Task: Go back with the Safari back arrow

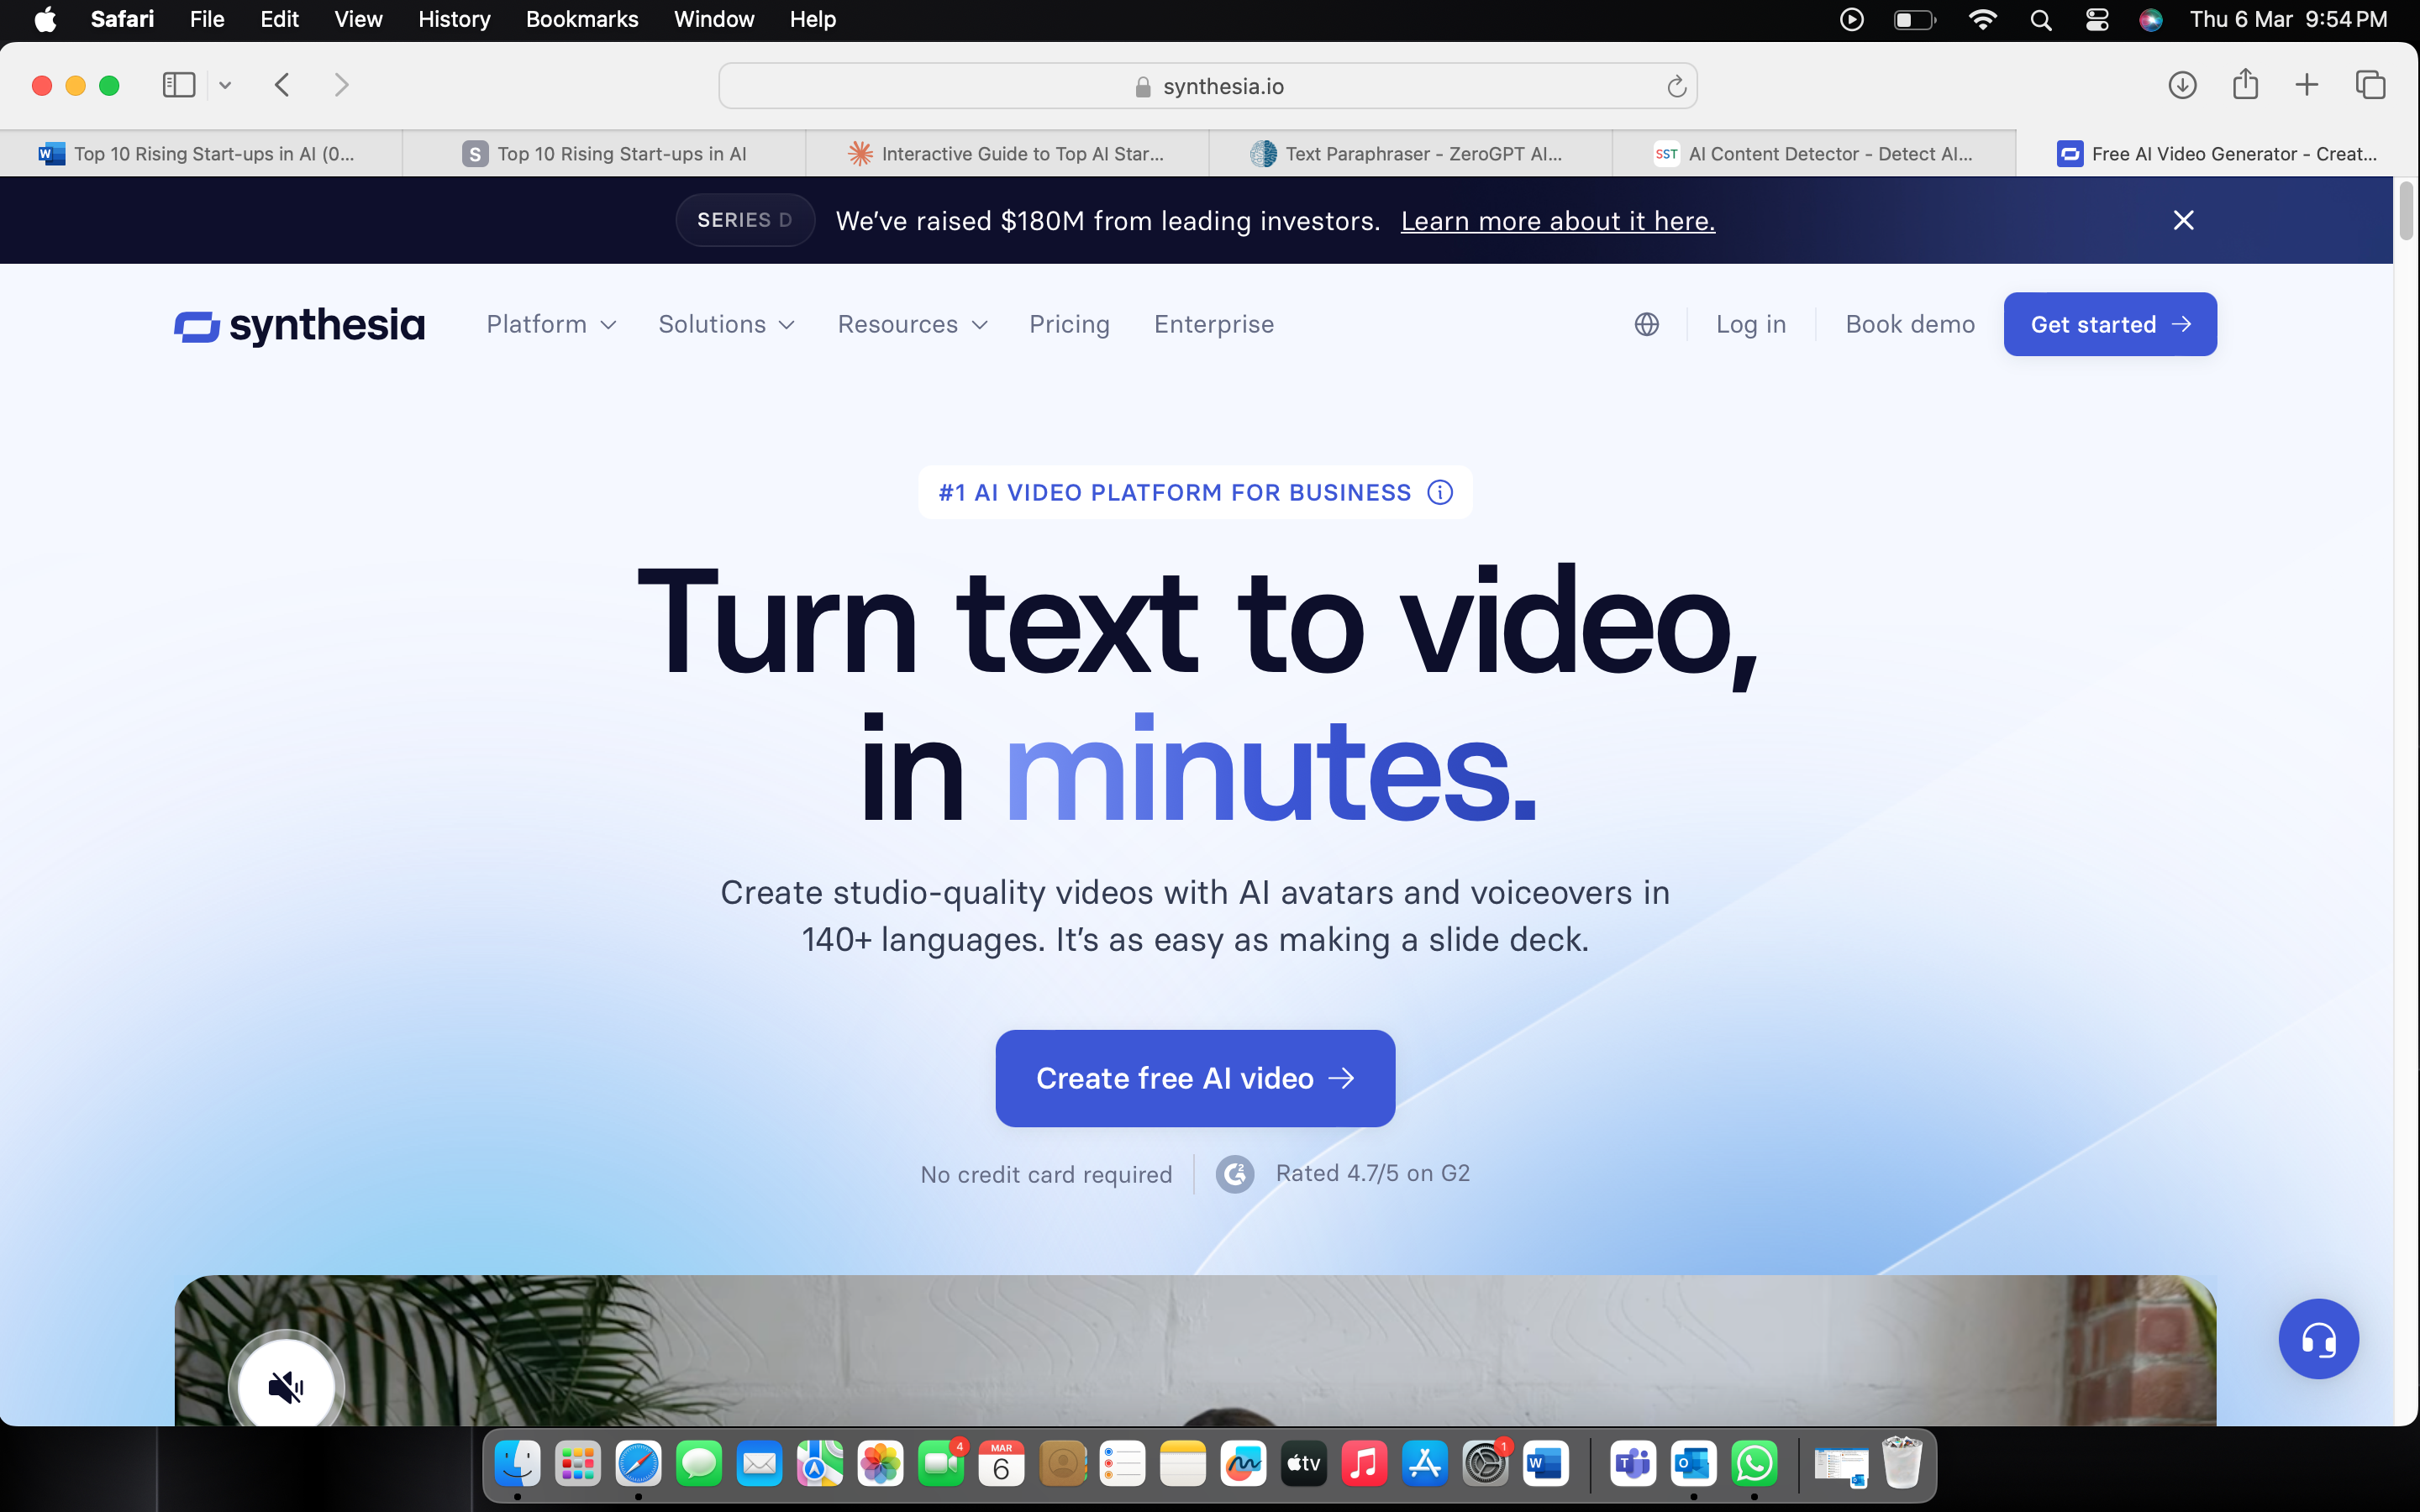Action: (282, 85)
